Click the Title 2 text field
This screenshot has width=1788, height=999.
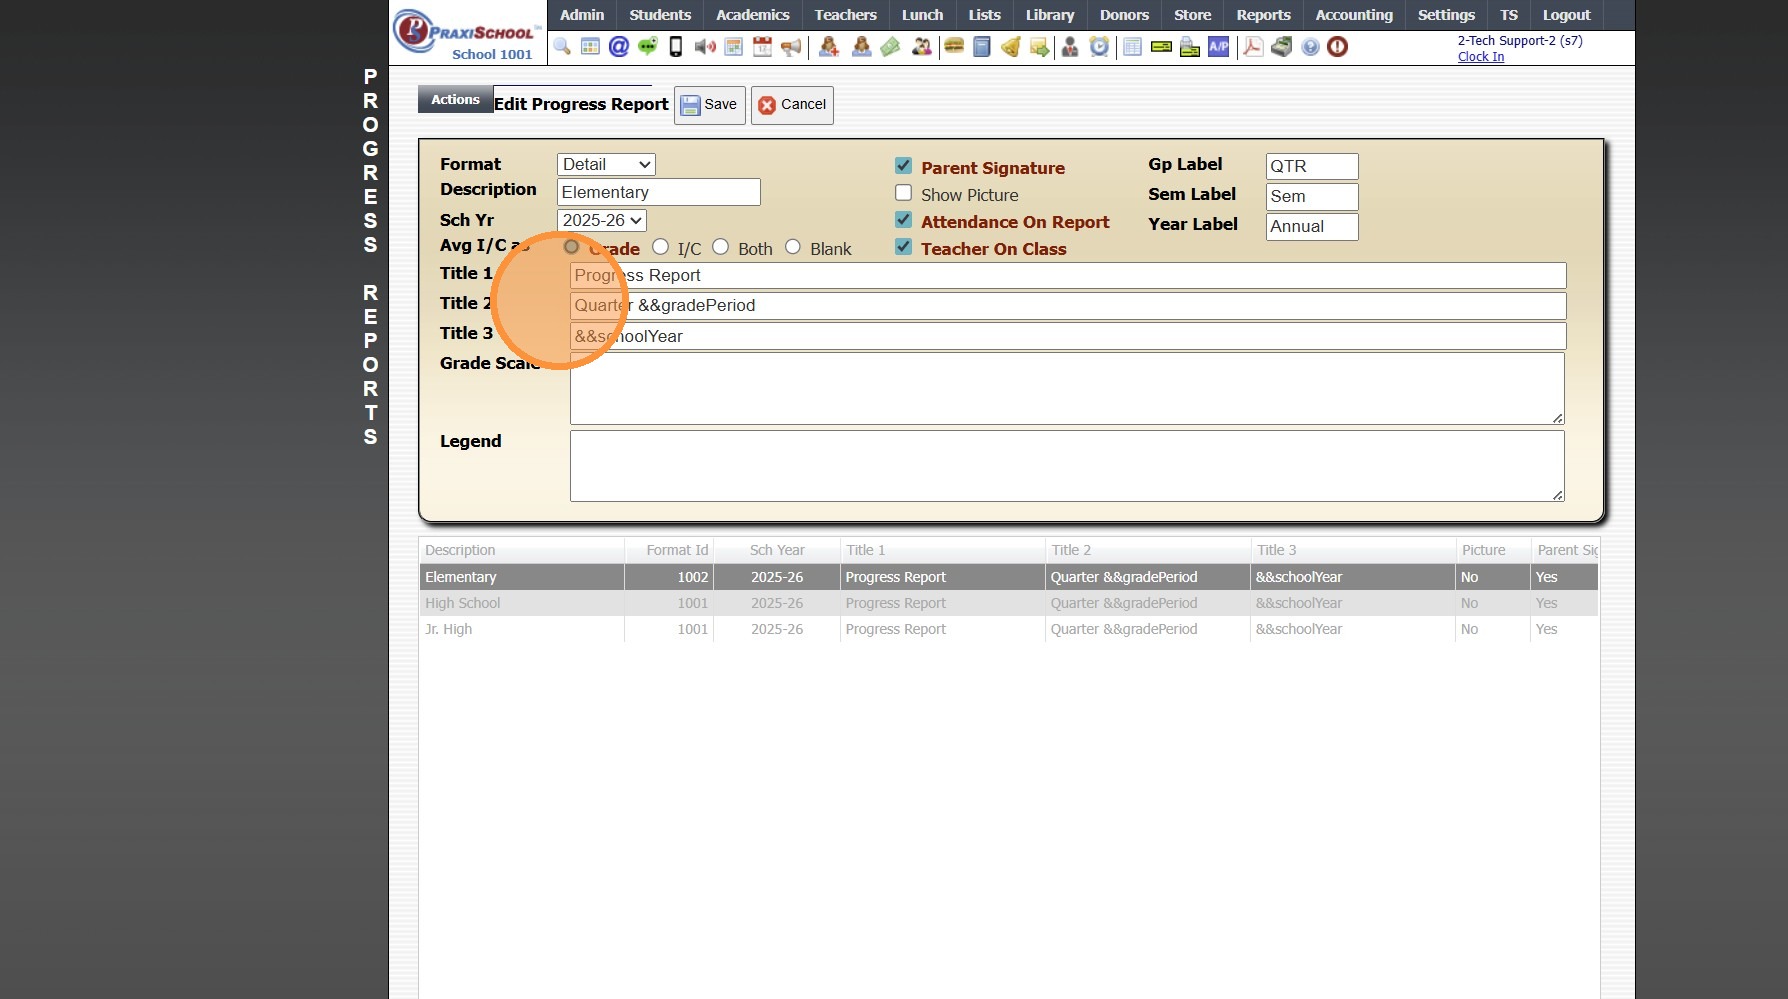1068,306
